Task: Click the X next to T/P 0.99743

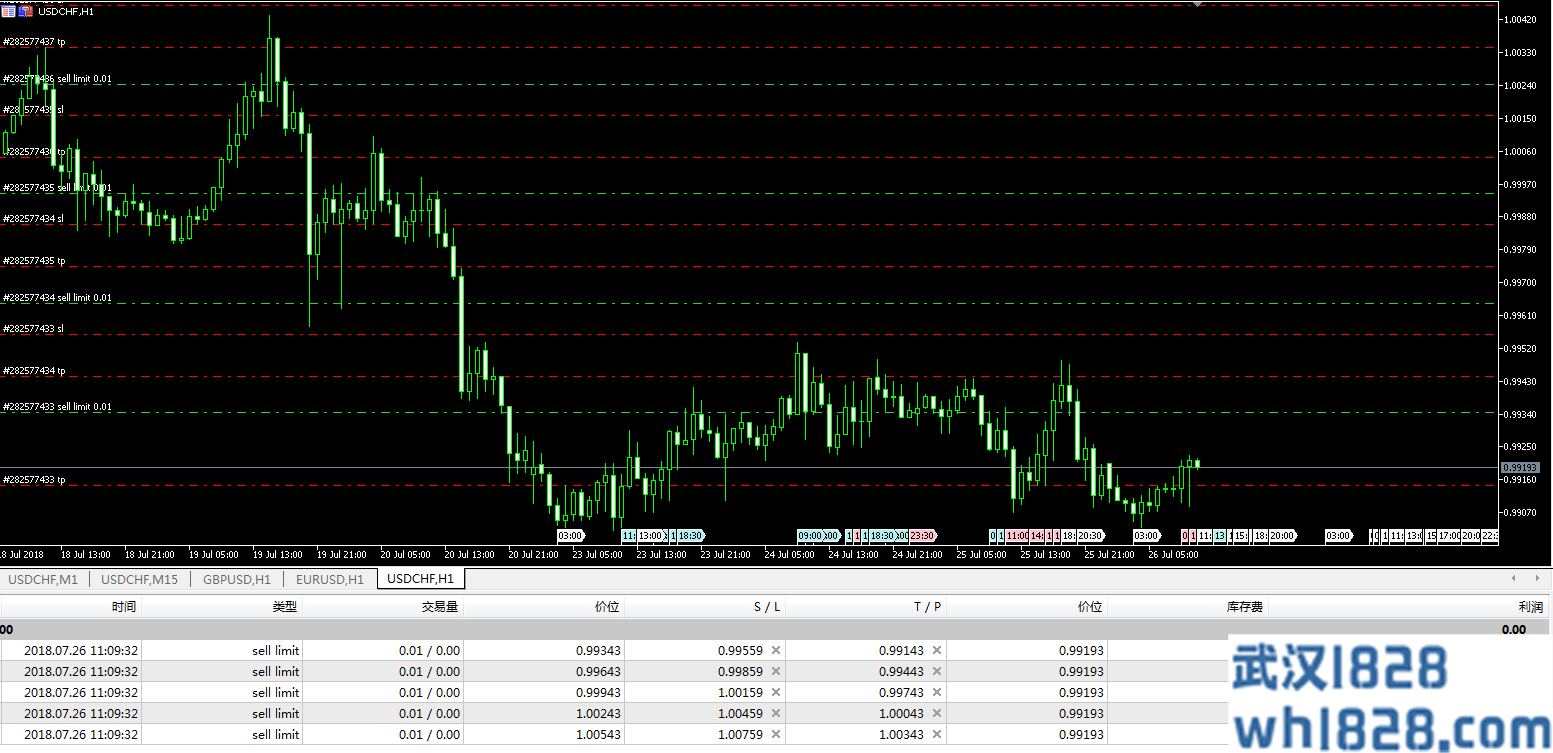Action: 937,692
